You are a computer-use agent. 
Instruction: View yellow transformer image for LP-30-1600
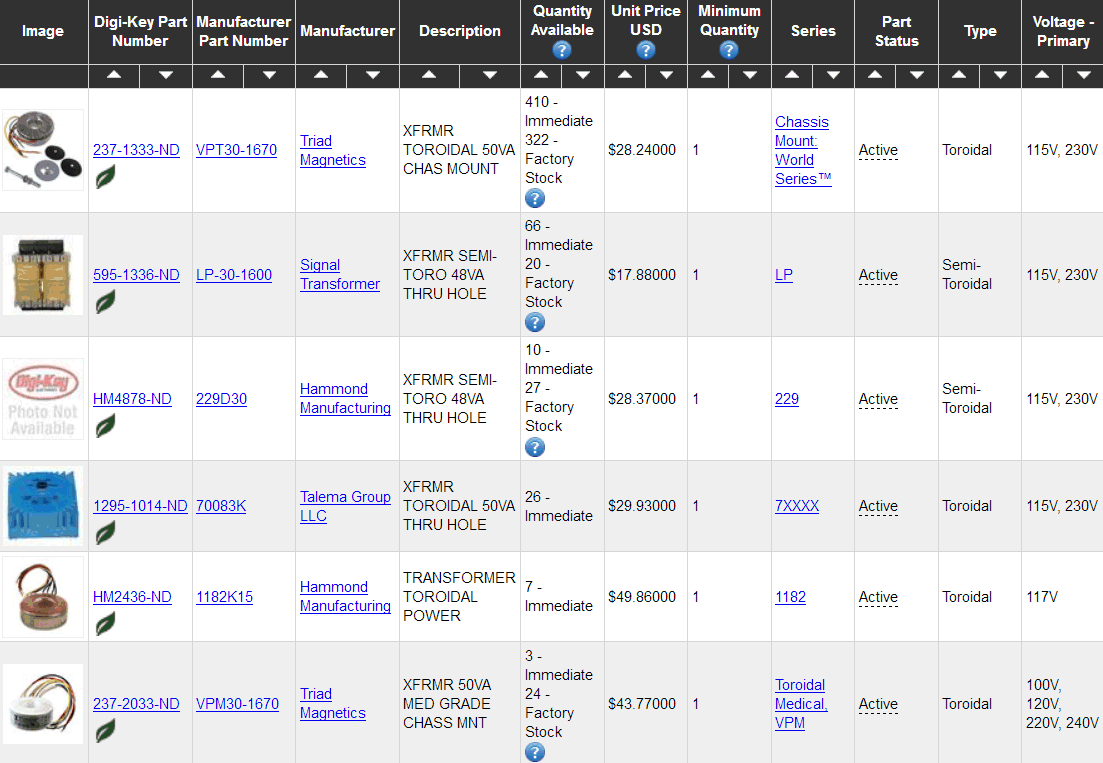click(43, 275)
